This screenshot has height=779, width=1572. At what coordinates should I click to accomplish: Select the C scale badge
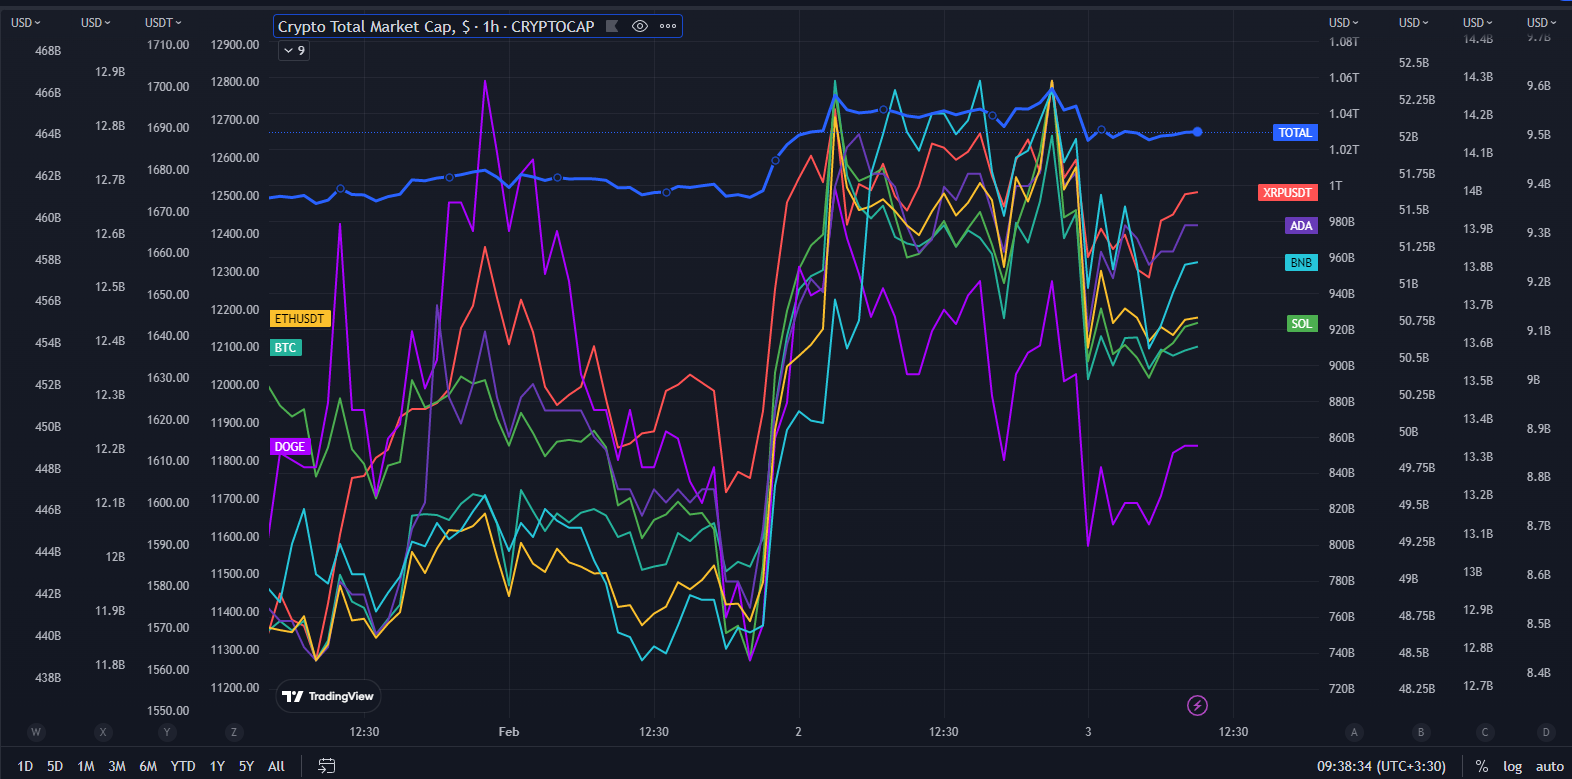pos(1485,732)
